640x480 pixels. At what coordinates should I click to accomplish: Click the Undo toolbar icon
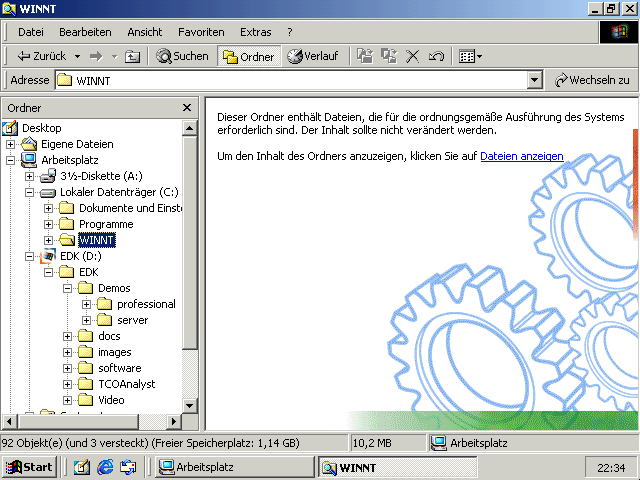pos(436,56)
